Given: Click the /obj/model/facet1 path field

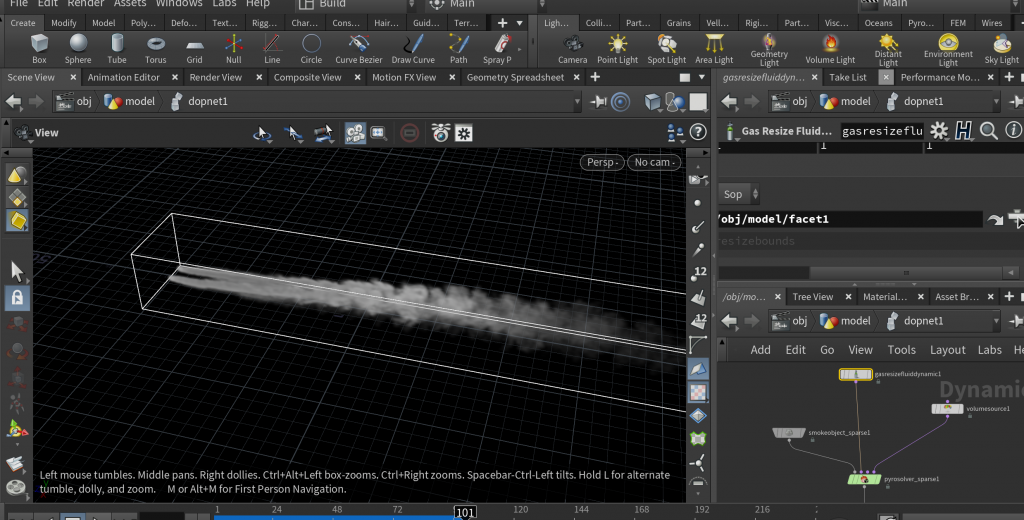Looking at the screenshot, I should point(850,219).
